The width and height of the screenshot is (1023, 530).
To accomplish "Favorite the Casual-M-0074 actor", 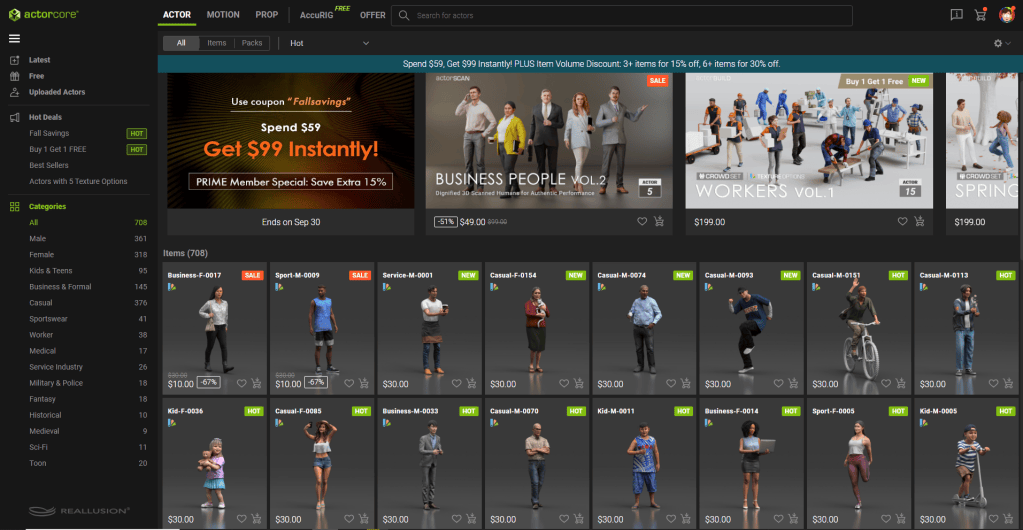I will click(671, 383).
